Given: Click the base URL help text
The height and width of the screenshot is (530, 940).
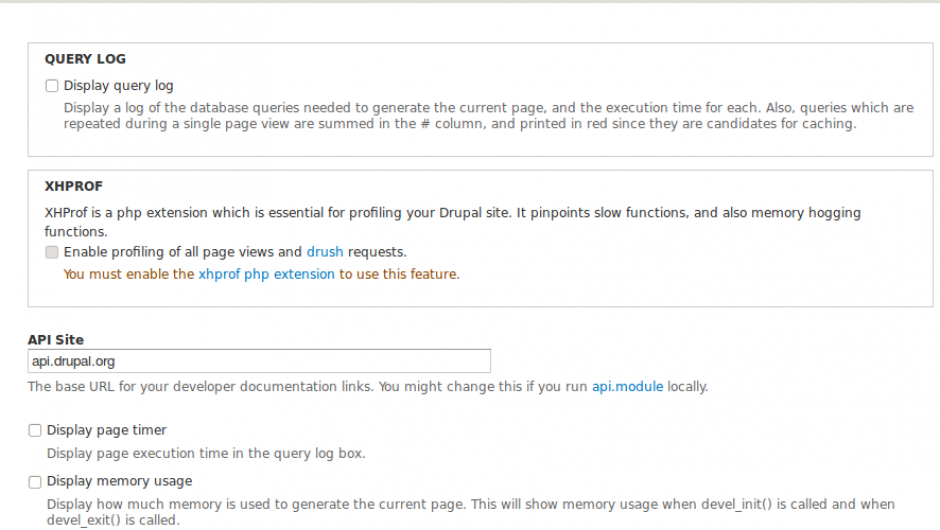Looking at the screenshot, I should point(300,386).
